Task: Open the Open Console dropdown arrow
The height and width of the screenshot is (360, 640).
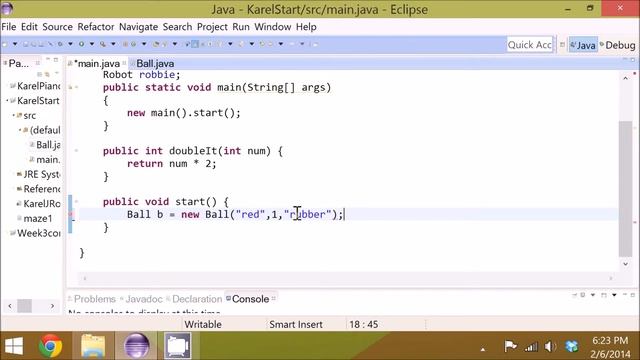Action: 614,295
